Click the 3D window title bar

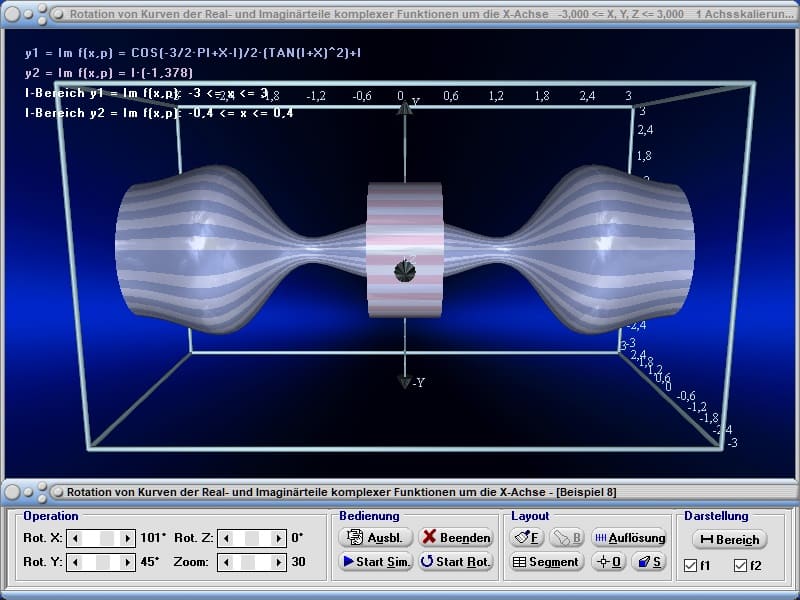[x=400, y=14]
